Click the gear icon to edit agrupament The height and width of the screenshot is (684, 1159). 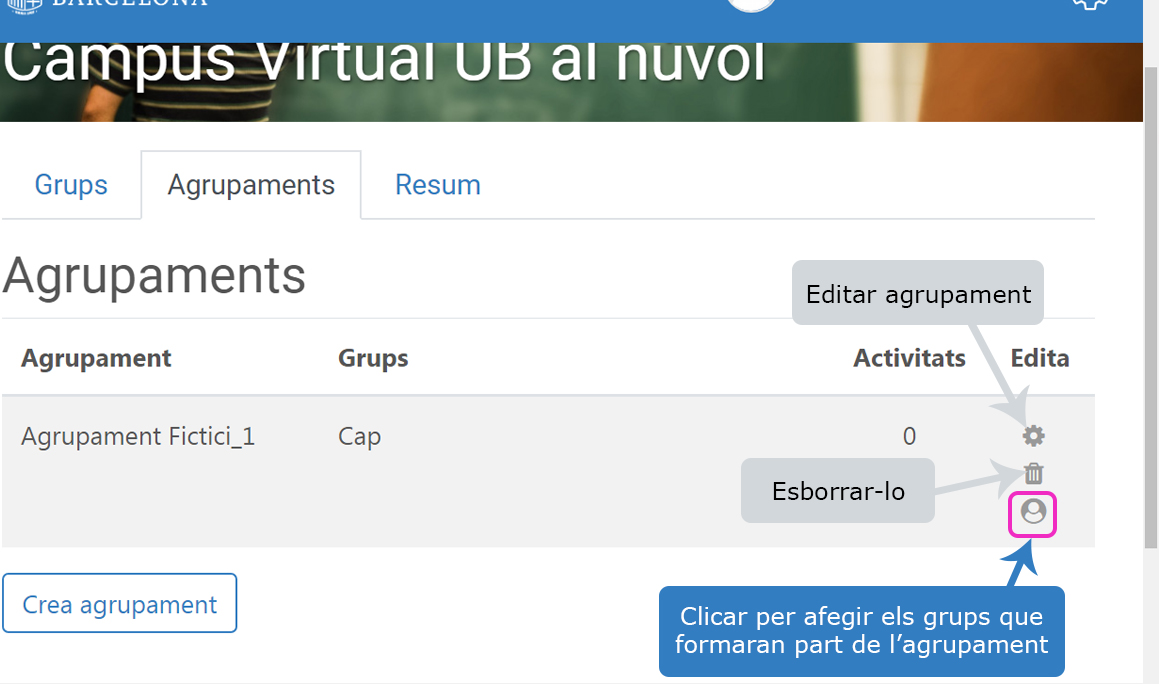click(x=1033, y=436)
